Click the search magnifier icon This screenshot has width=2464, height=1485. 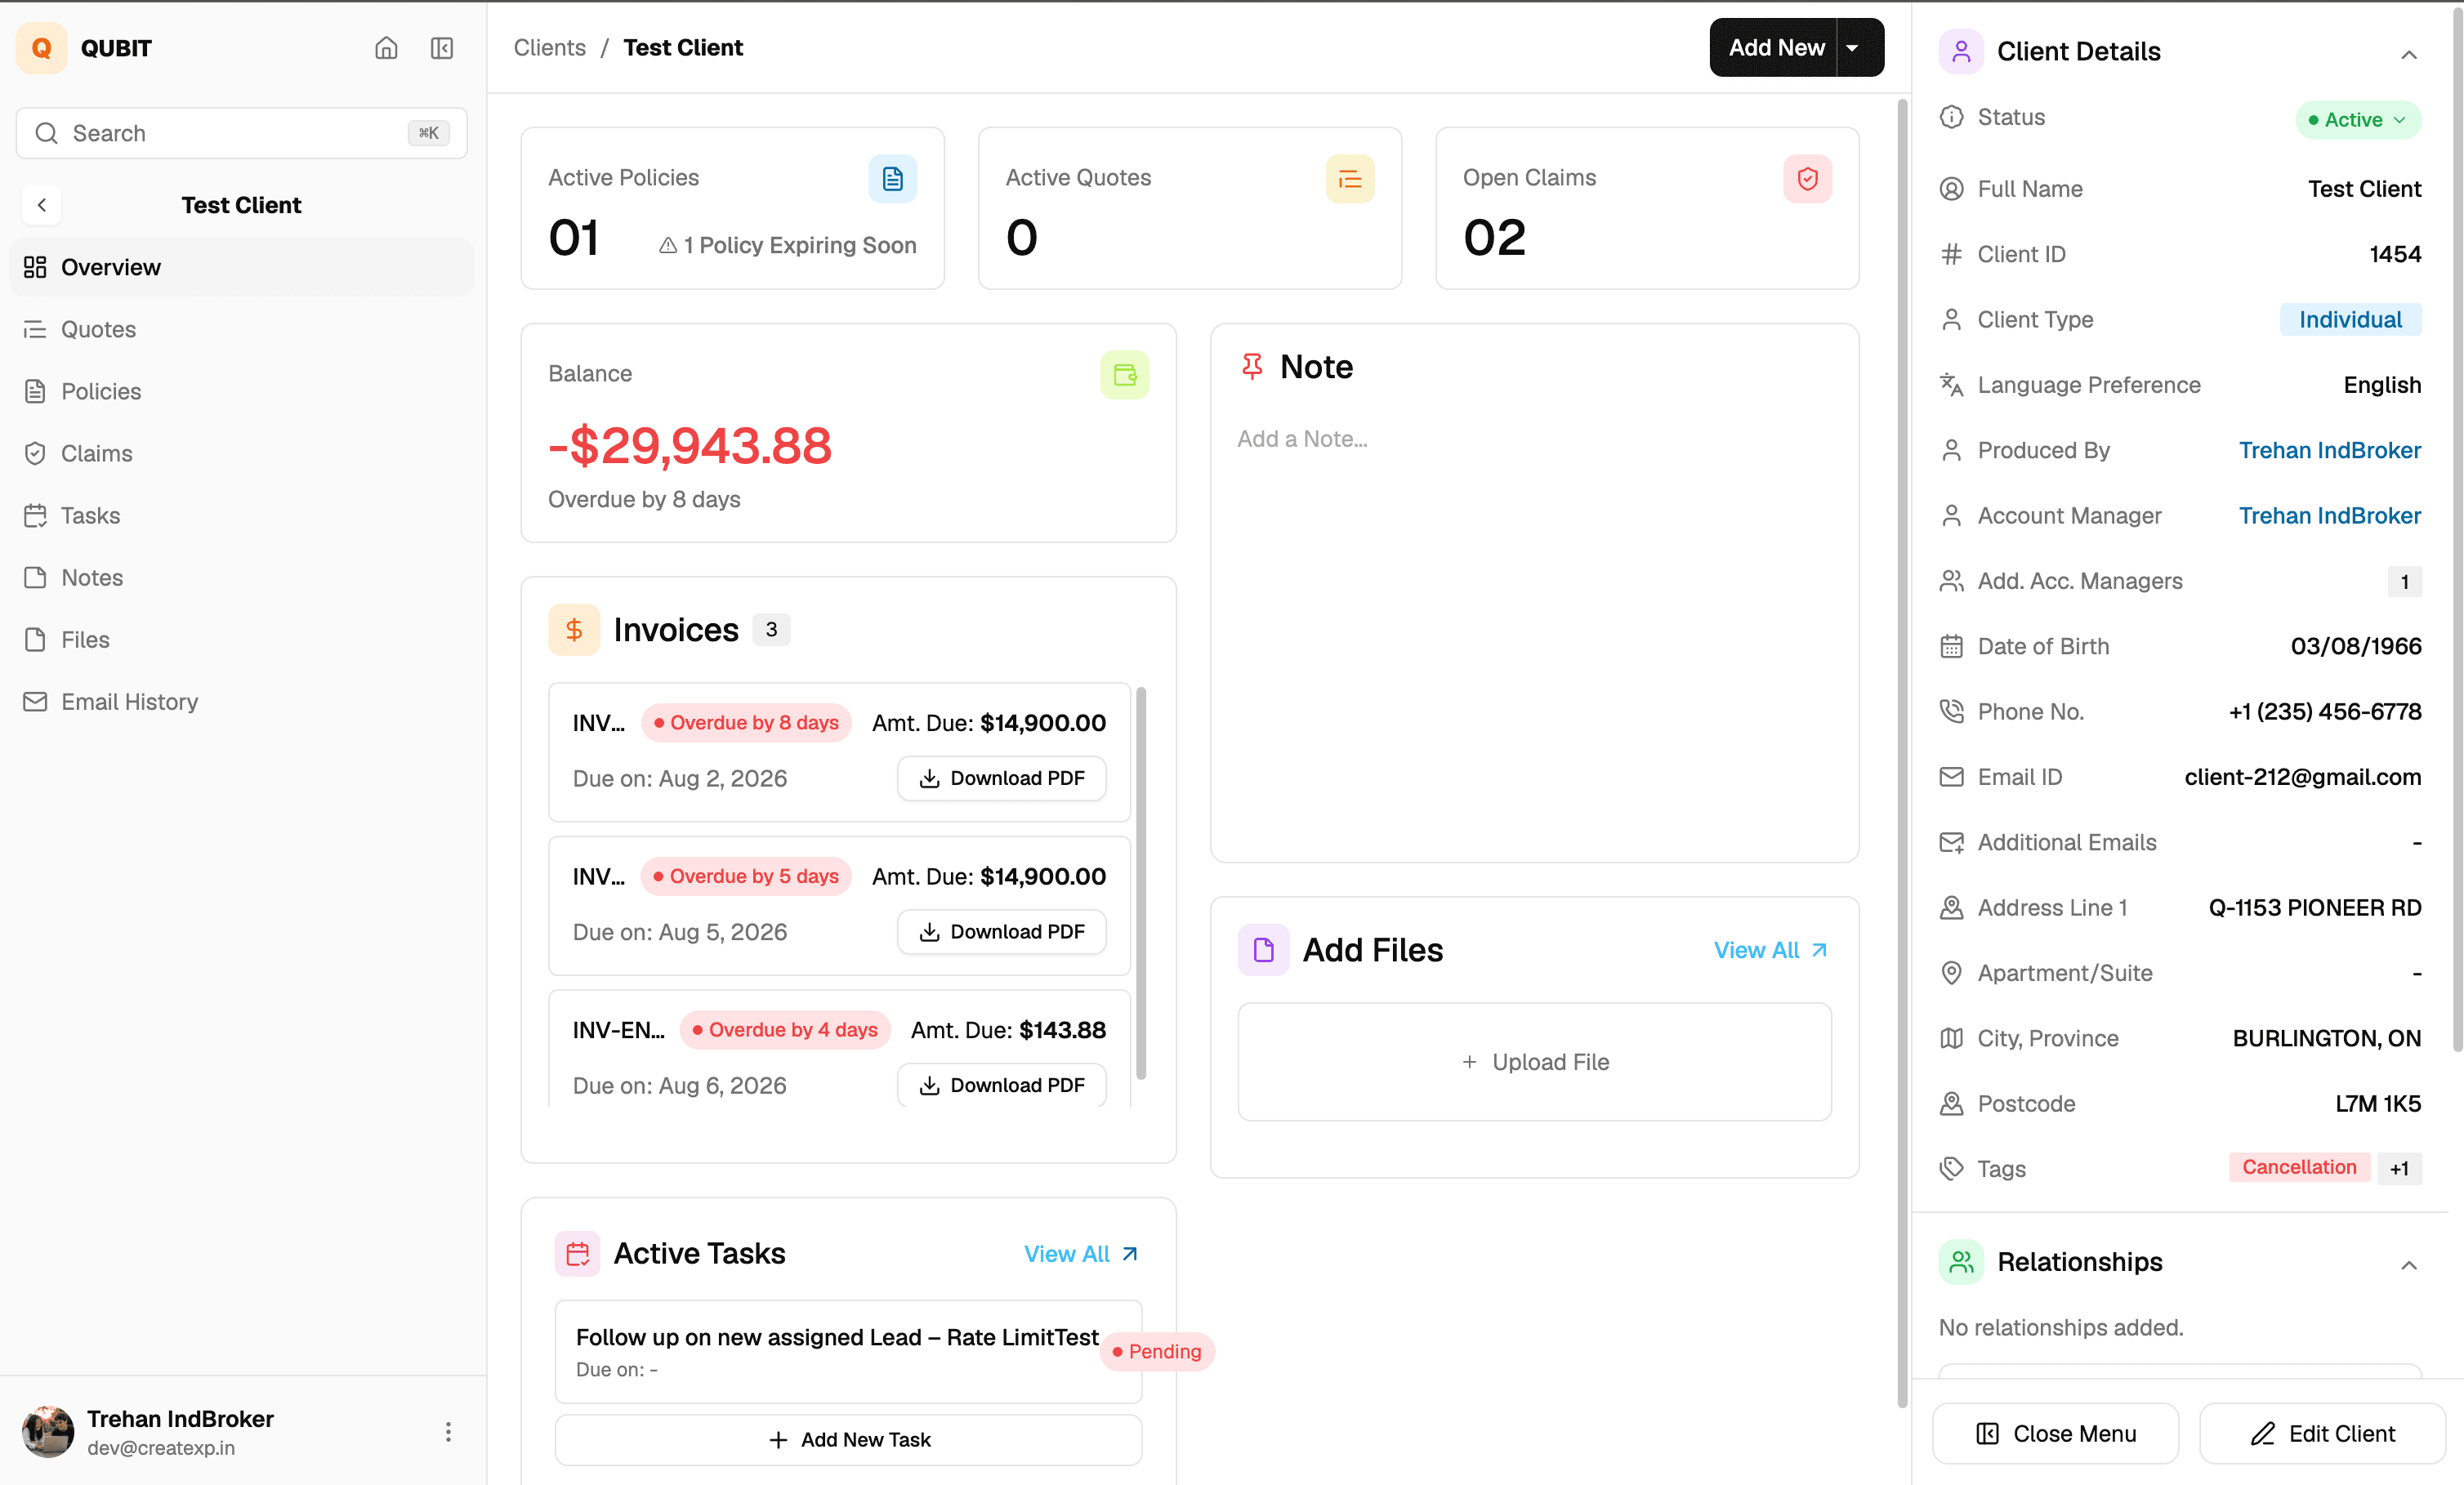coord(46,133)
